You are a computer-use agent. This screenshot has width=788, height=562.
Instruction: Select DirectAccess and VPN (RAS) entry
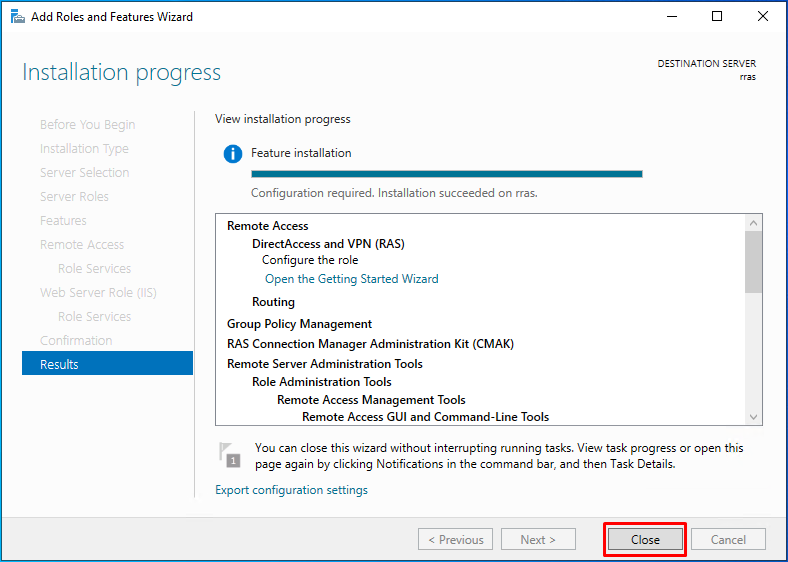click(x=328, y=244)
